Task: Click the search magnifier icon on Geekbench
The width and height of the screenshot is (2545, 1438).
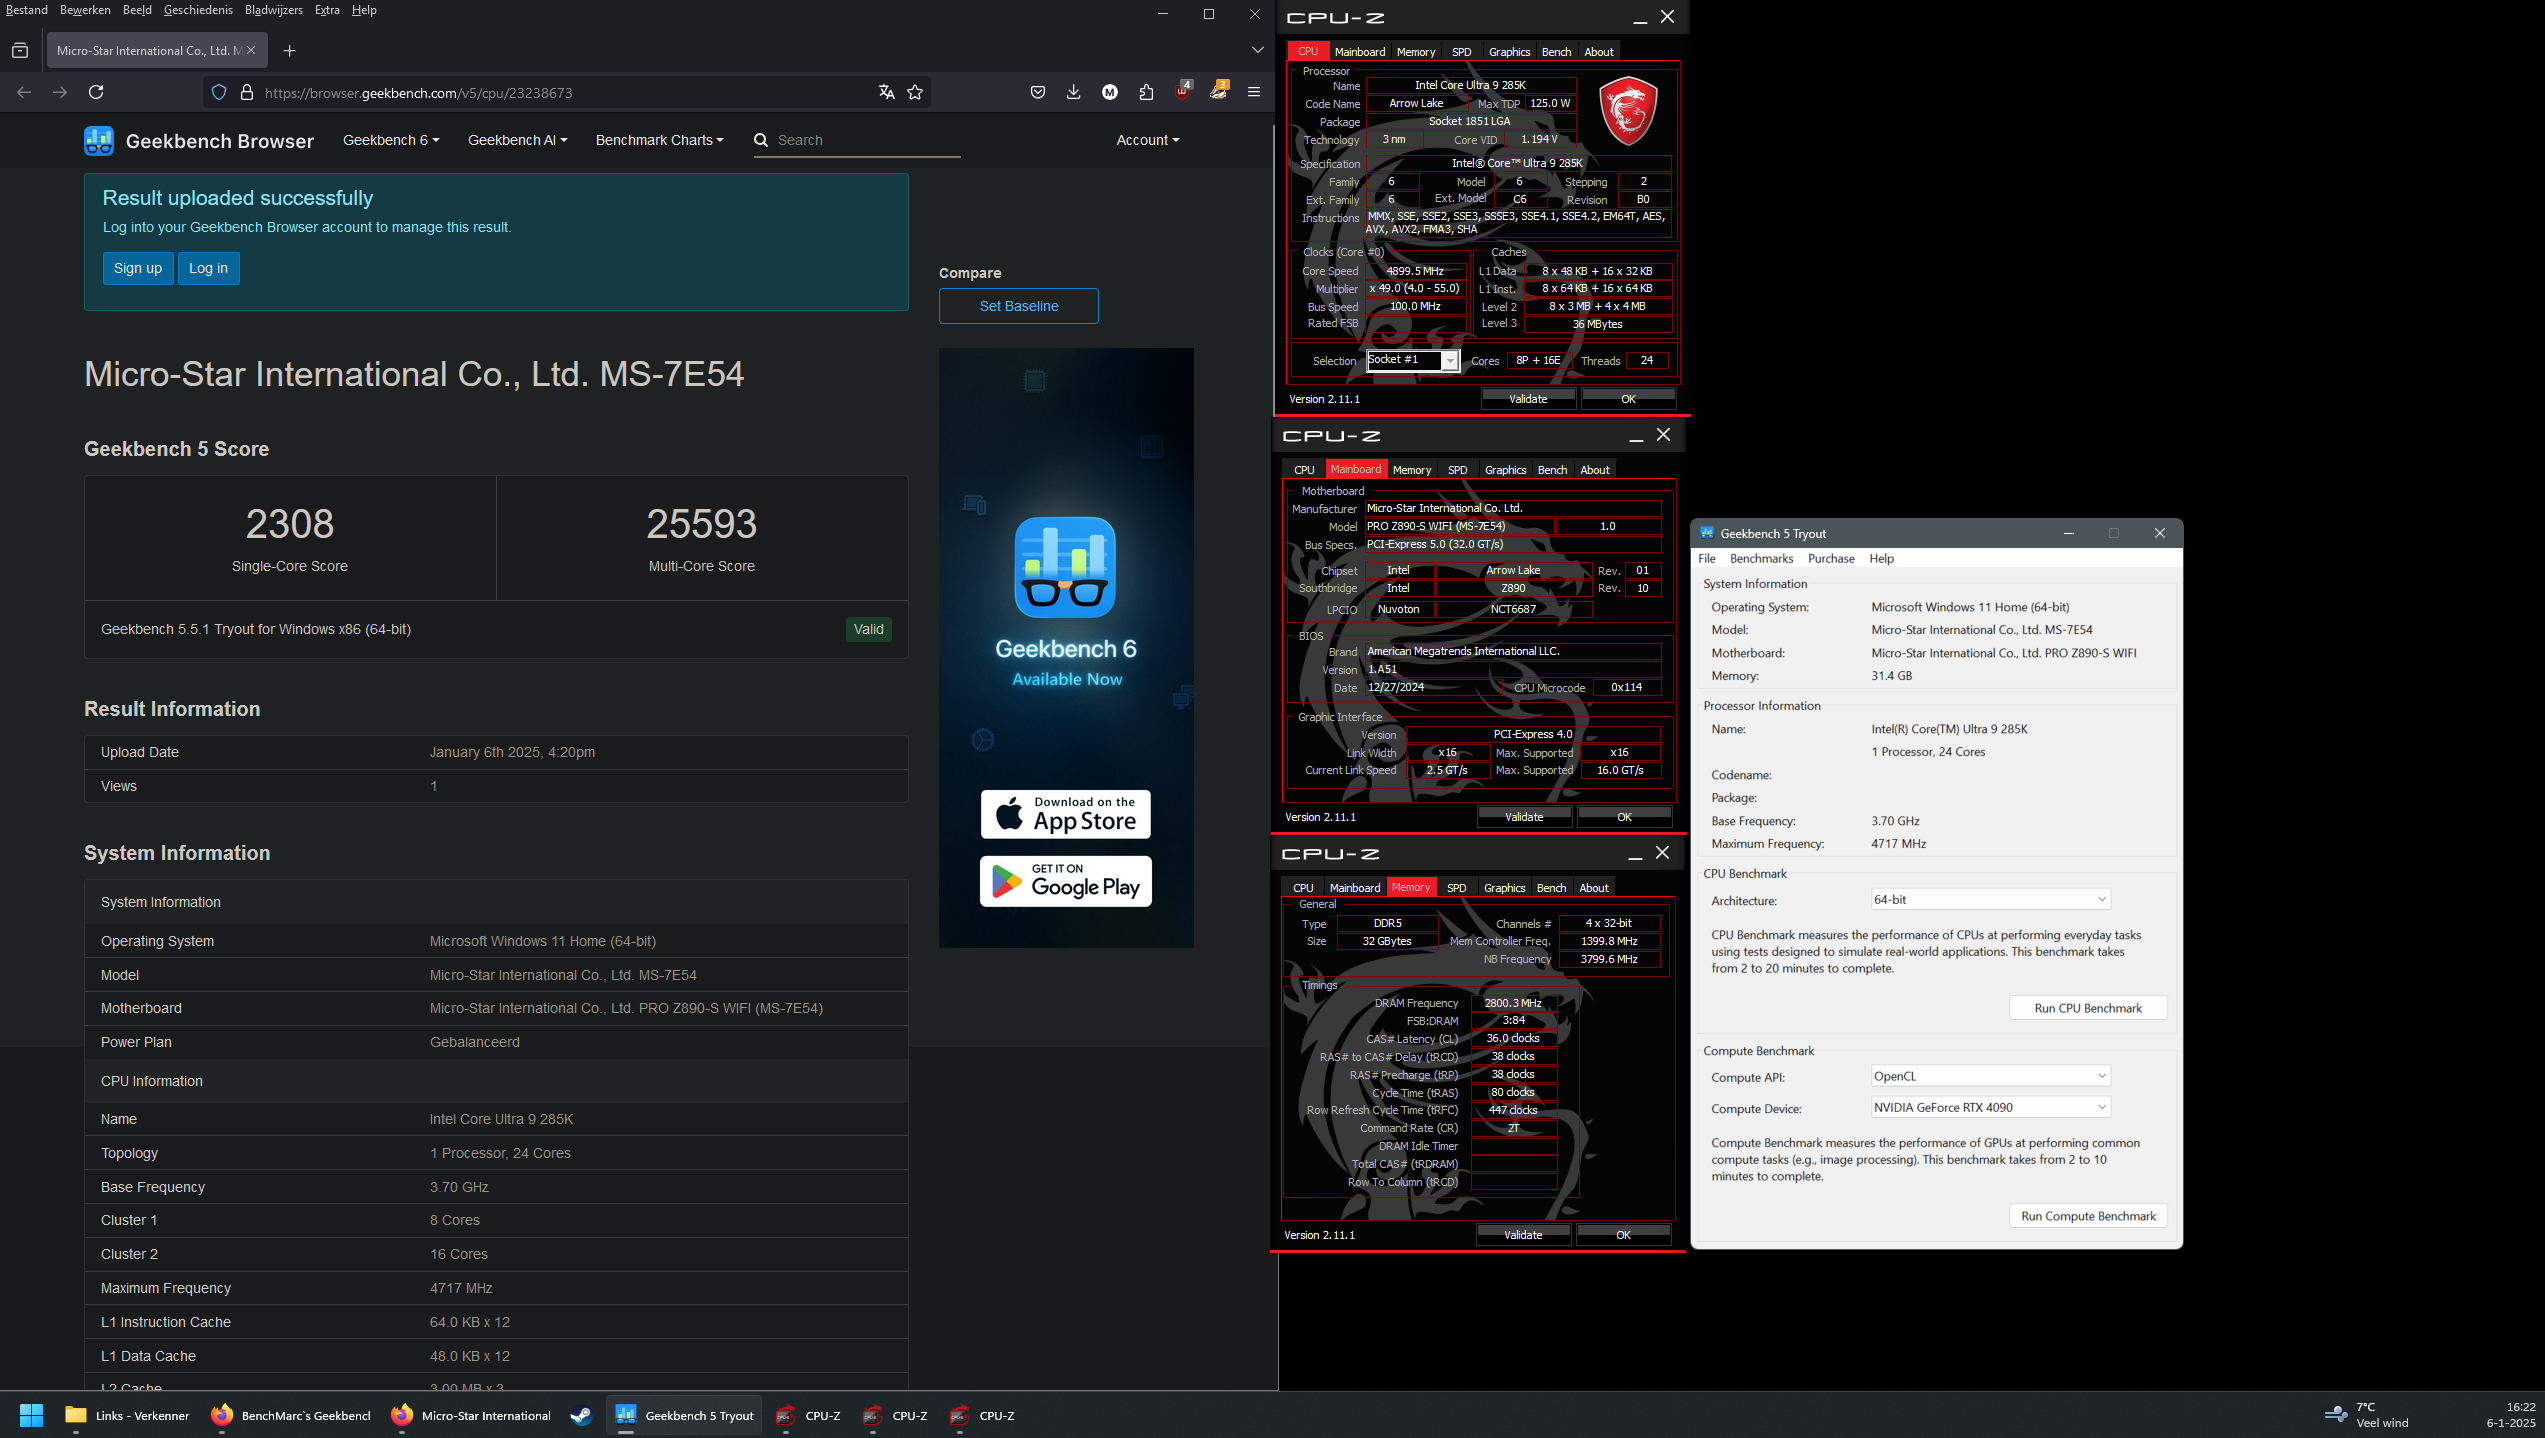Action: pos(761,140)
